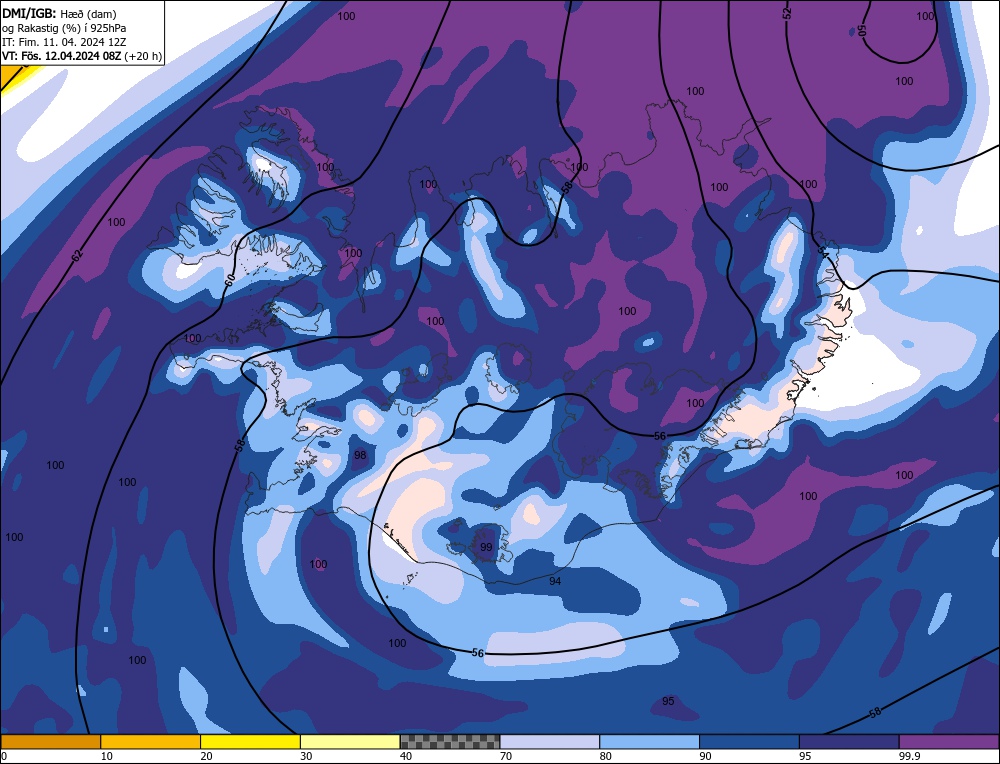The width and height of the screenshot is (1000, 764).
Task: Click the '52' contour label
Action: 786,12
